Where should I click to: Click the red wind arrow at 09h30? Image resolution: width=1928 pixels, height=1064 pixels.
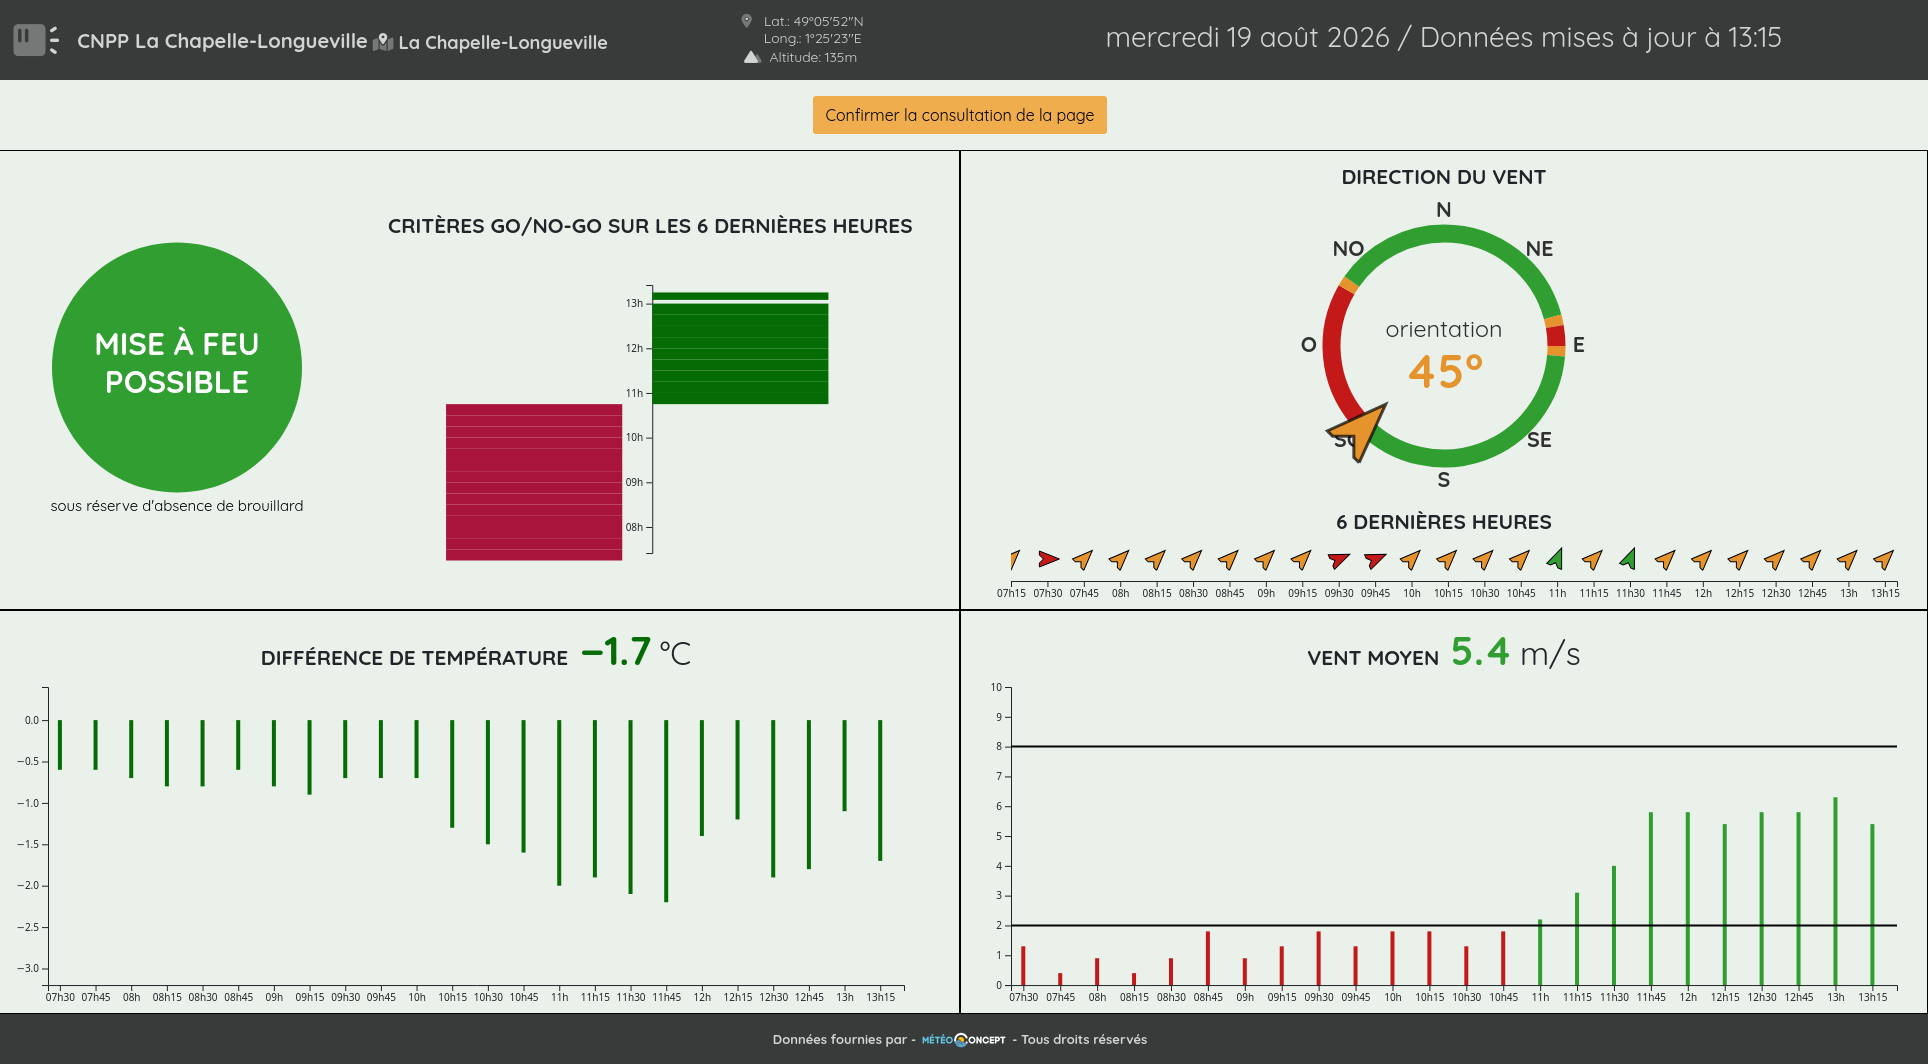1339,560
